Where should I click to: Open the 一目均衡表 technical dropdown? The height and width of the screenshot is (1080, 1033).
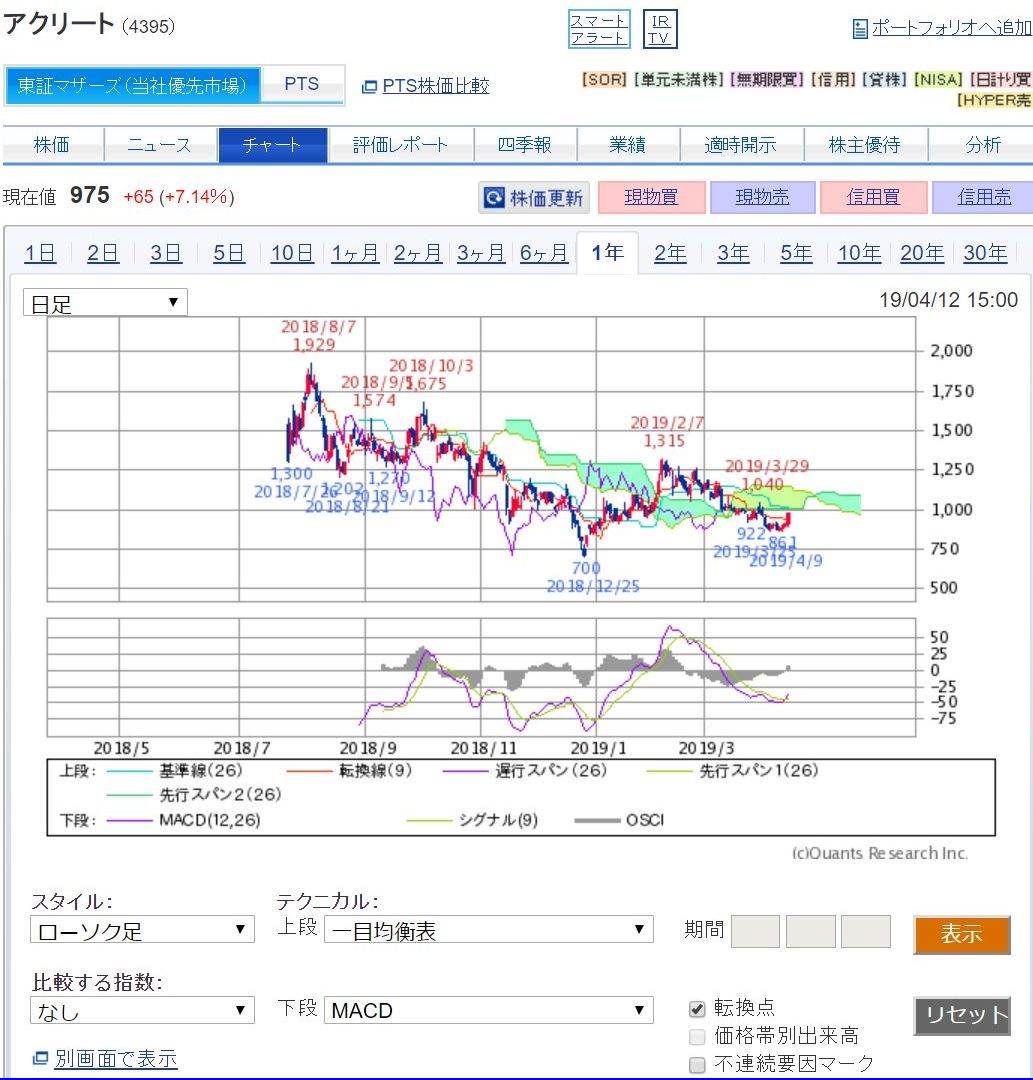coord(488,930)
